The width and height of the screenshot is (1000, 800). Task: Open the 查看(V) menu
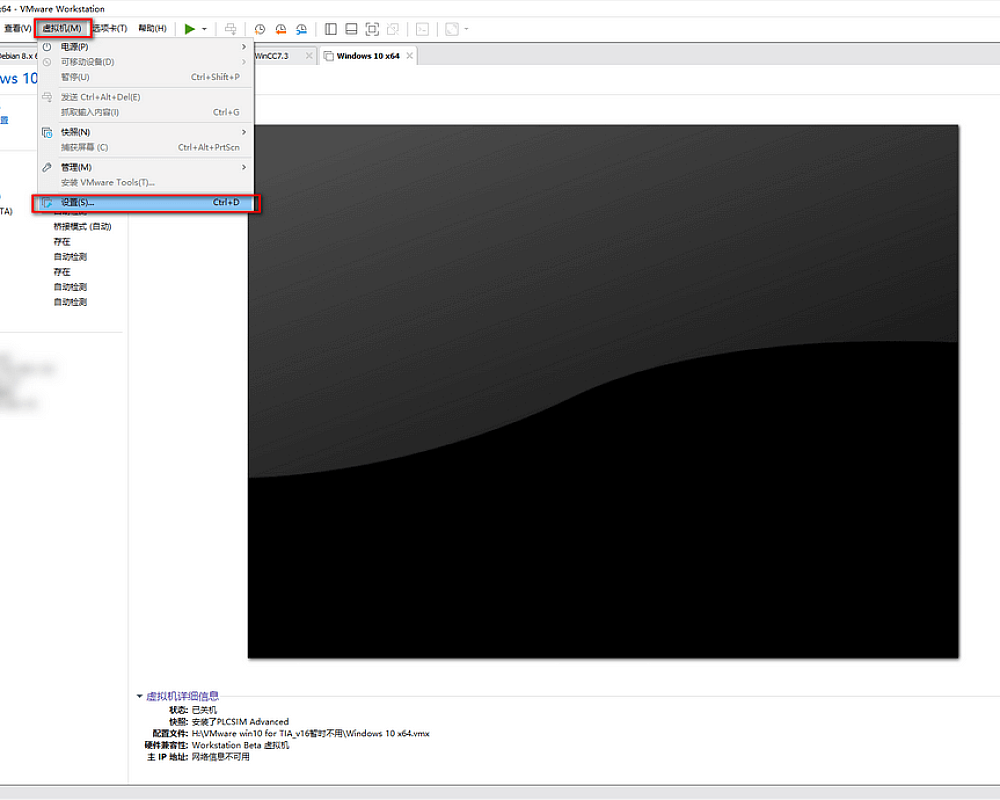tap(18, 28)
